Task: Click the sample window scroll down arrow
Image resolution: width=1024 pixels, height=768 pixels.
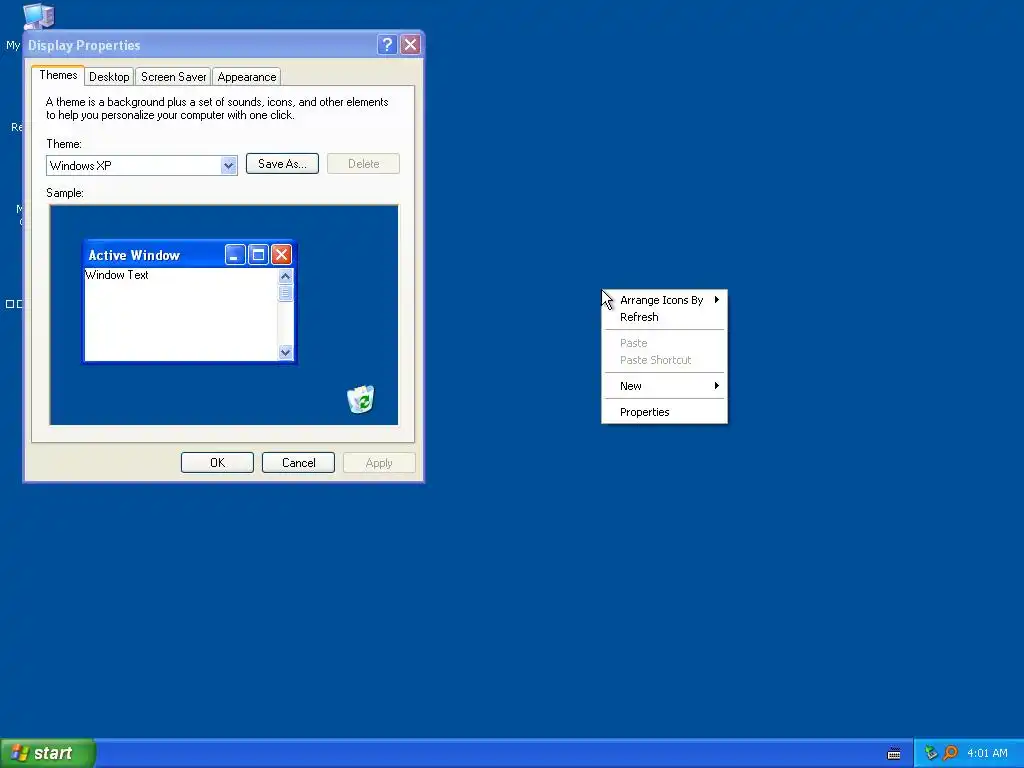Action: pos(285,352)
